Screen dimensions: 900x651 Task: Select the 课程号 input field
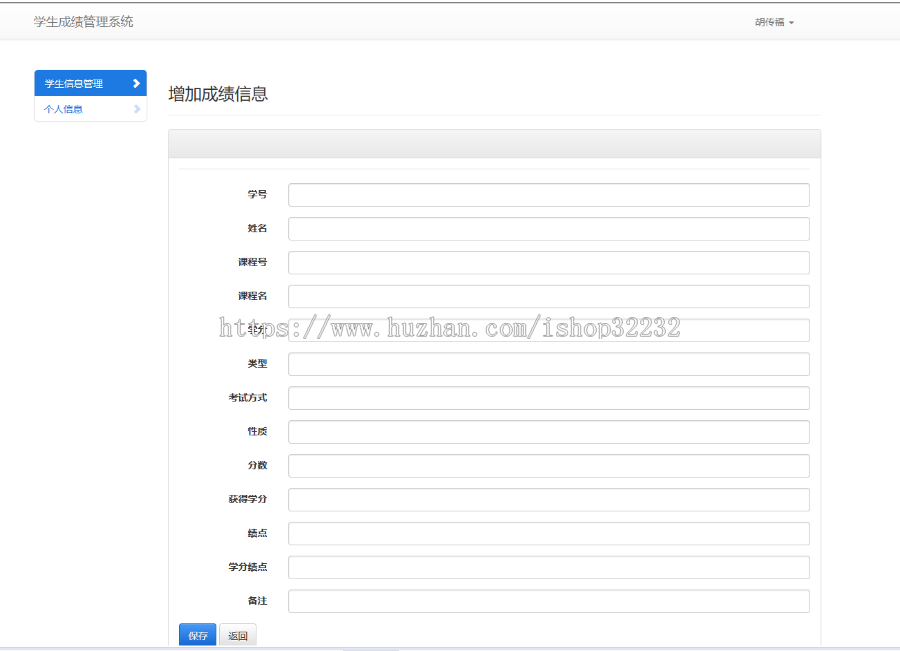(548, 262)
